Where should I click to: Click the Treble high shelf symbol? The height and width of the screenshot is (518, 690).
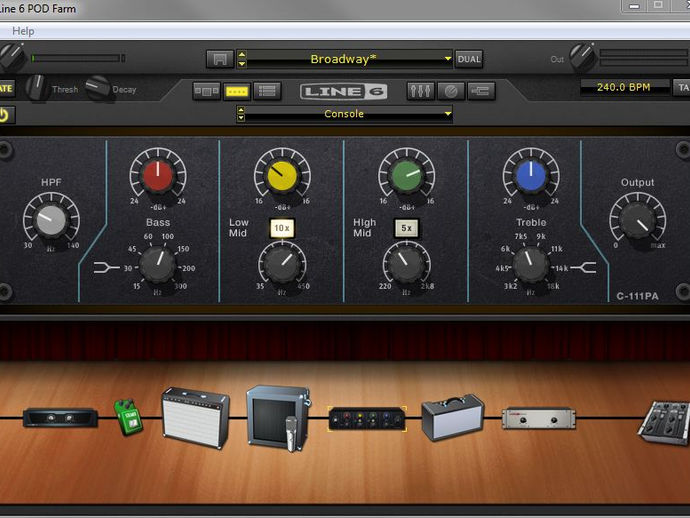584,267
